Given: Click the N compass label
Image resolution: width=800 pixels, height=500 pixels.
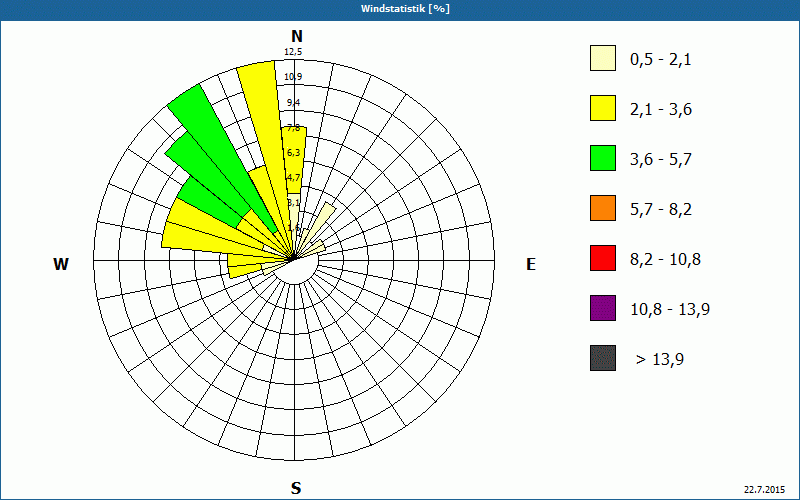Looking at the screenshot, I should tap(296, 36).
